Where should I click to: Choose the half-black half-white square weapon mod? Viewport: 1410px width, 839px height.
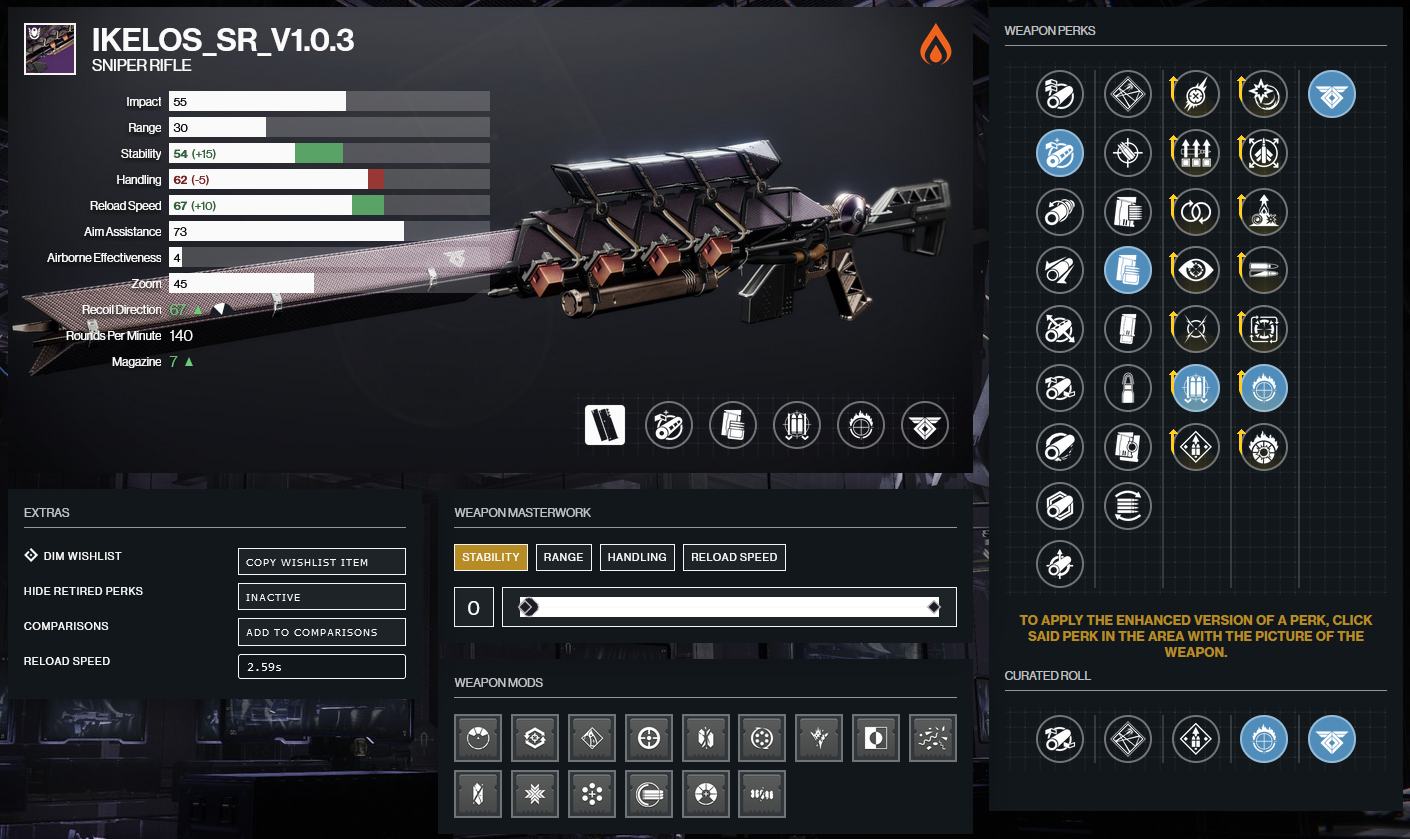point(875,738)
